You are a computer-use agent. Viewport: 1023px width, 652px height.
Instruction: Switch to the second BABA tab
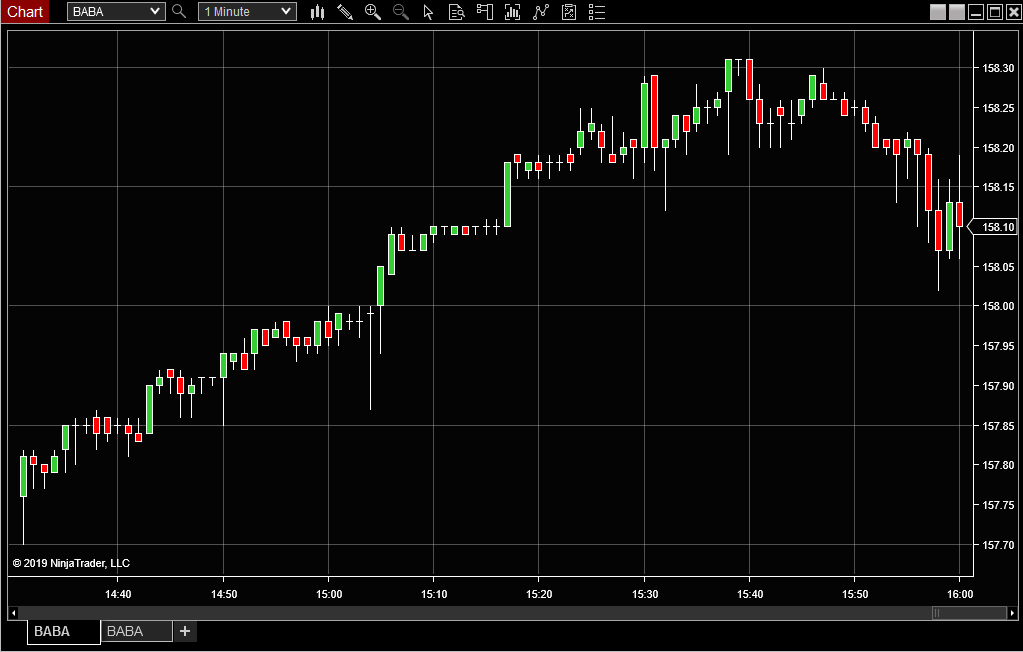[x=137, y=632]
